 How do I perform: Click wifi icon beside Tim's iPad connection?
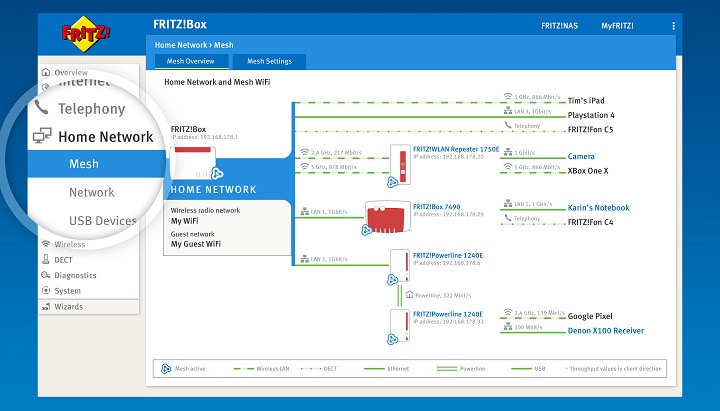pyautogui.click(x=508, y=96)
